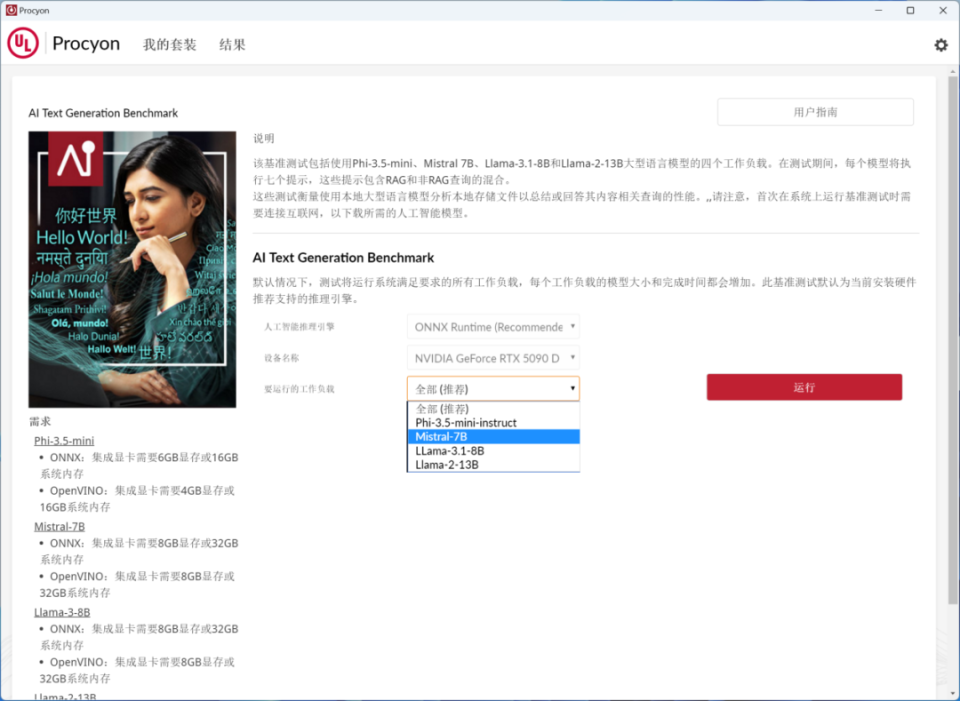Click the bold AI Text Generation Benchmark heading
Screen dimensions: 960x701
click(343, 258)
